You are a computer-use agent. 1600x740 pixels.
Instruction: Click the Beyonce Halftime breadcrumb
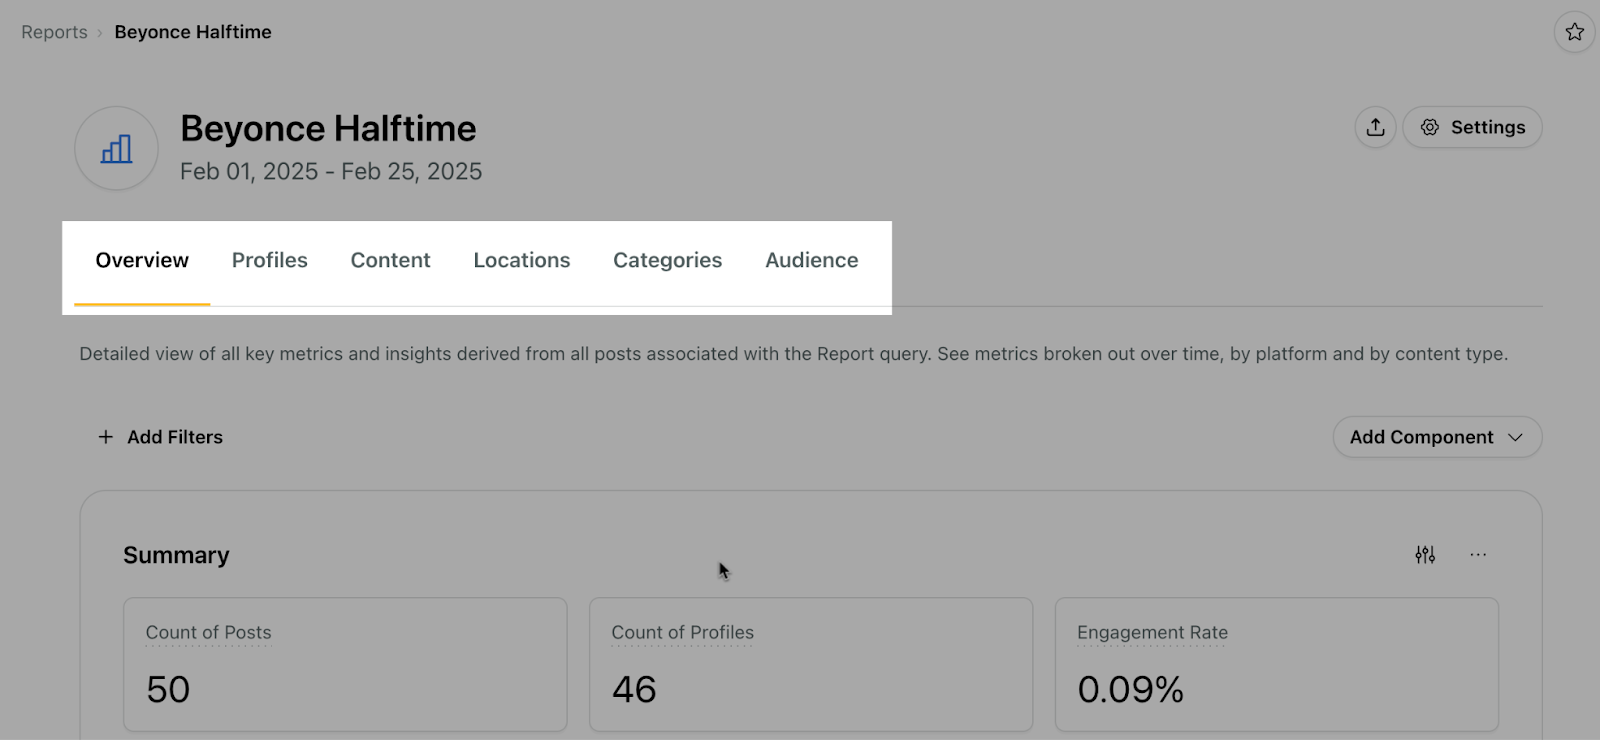[193, 32]
